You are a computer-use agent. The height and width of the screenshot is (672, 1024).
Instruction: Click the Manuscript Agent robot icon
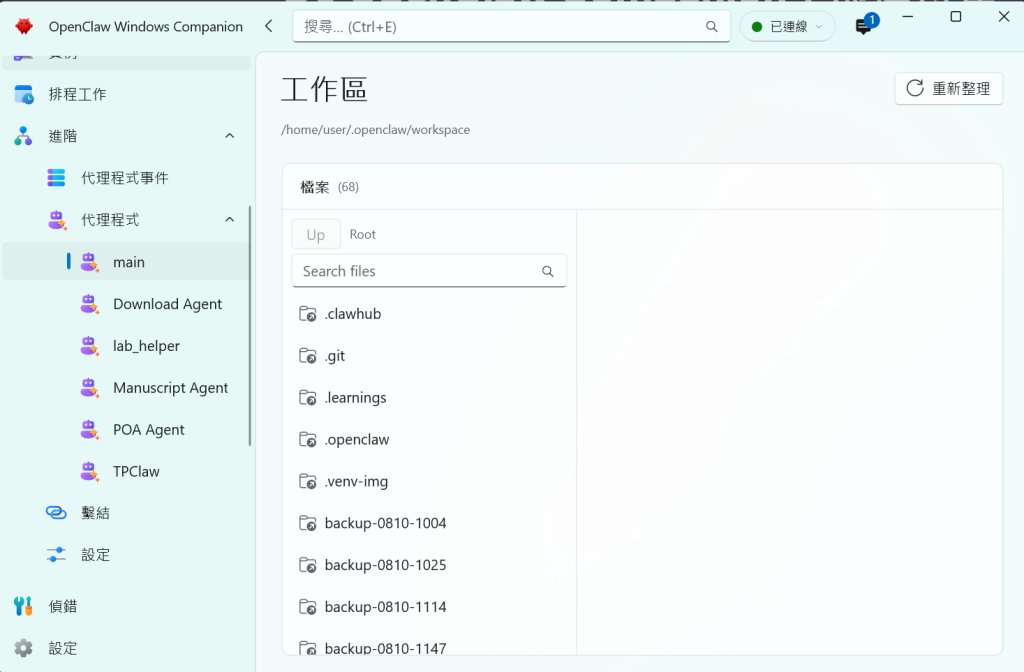89,388
